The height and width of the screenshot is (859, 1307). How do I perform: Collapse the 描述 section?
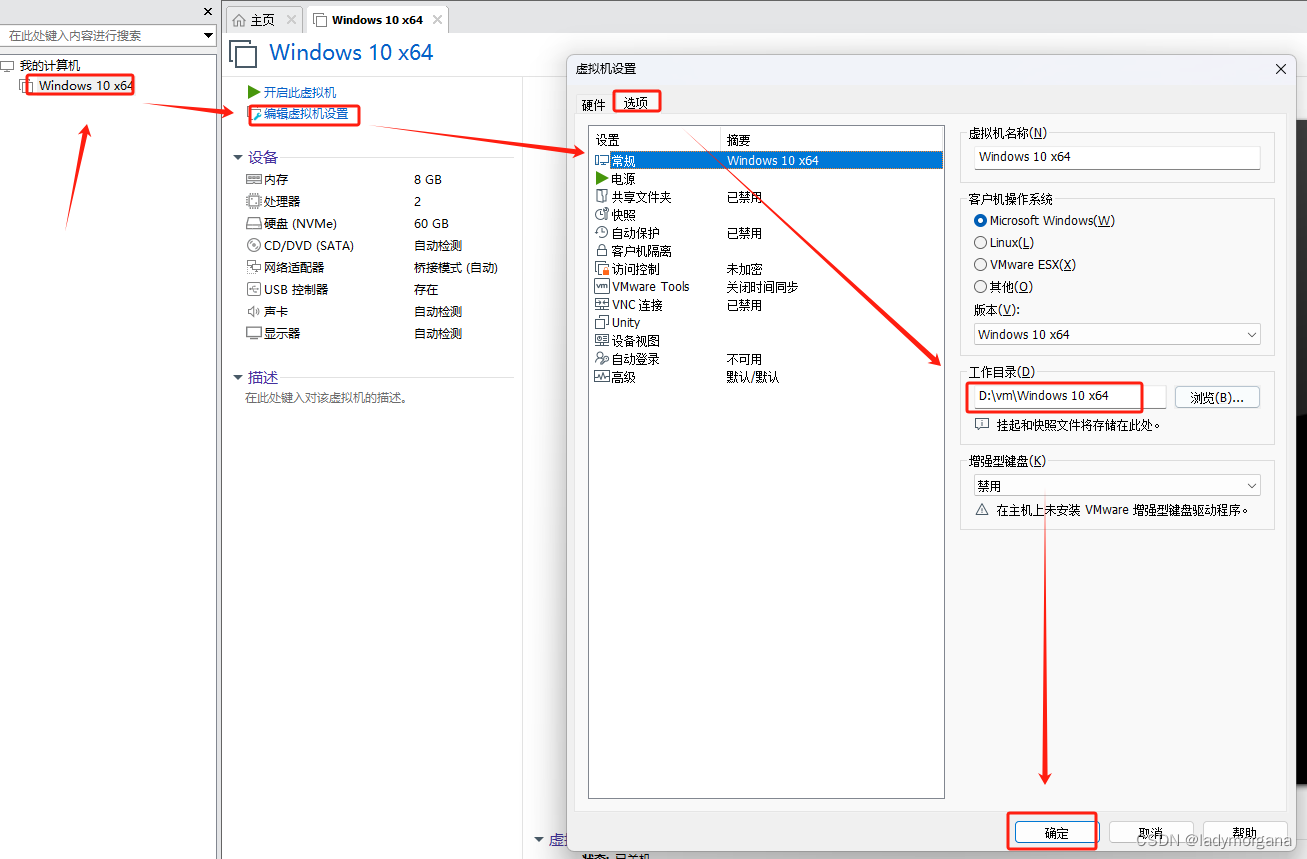point(237,378)
